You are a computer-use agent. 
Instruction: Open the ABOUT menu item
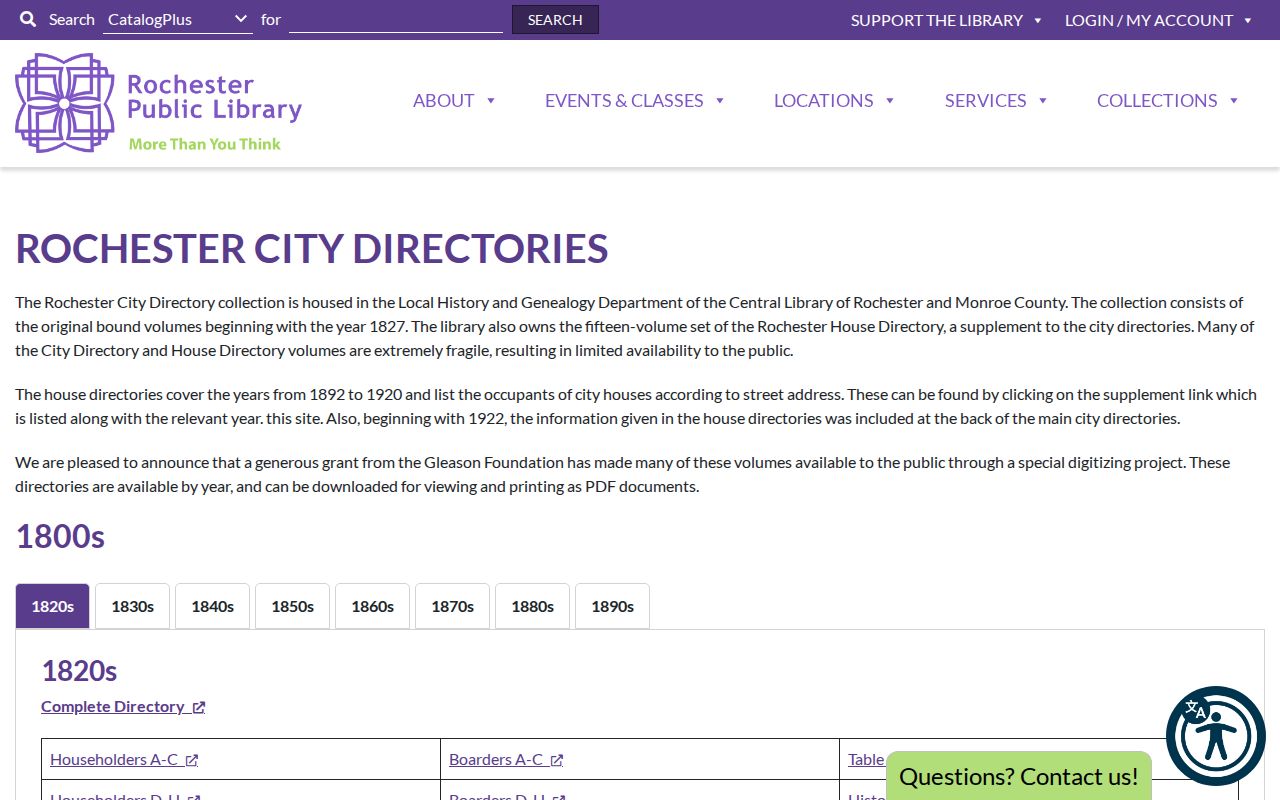[444, 100]
